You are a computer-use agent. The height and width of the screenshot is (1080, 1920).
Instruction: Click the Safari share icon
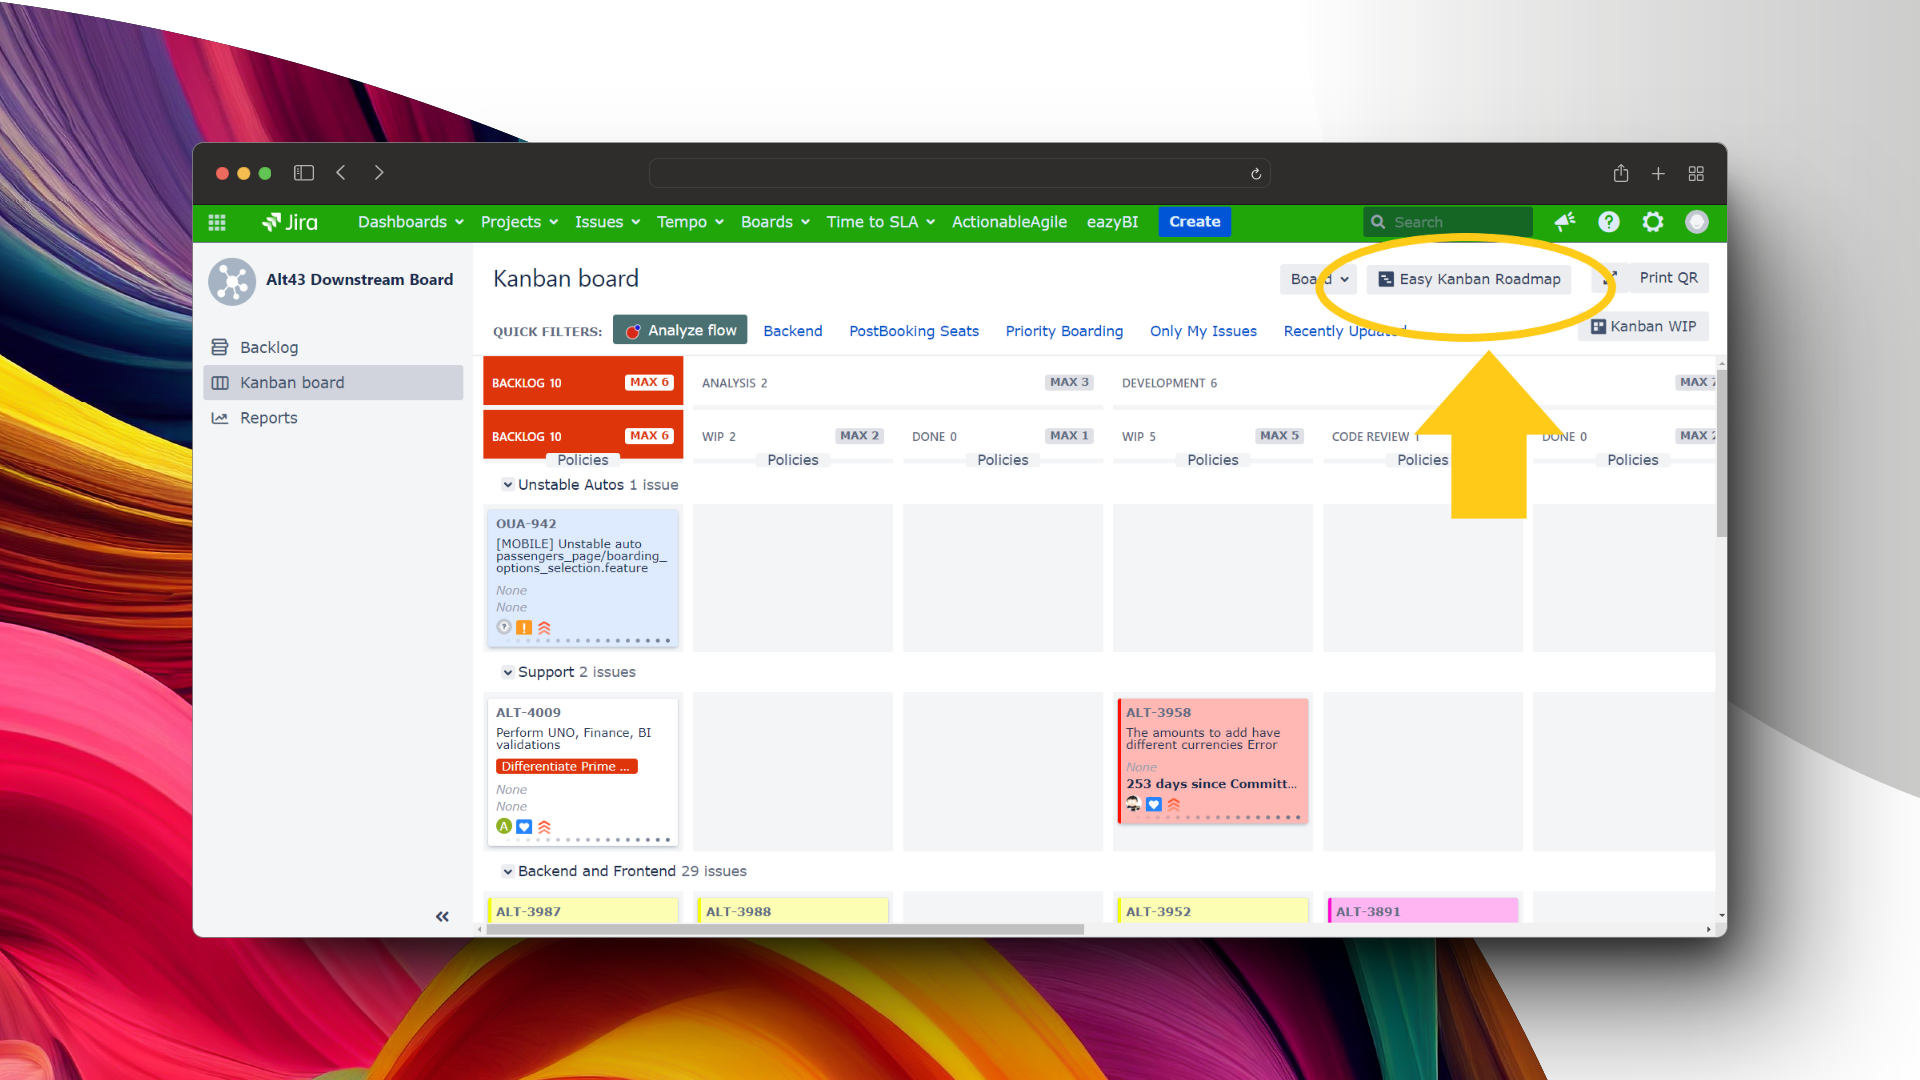pos(1621,174)
